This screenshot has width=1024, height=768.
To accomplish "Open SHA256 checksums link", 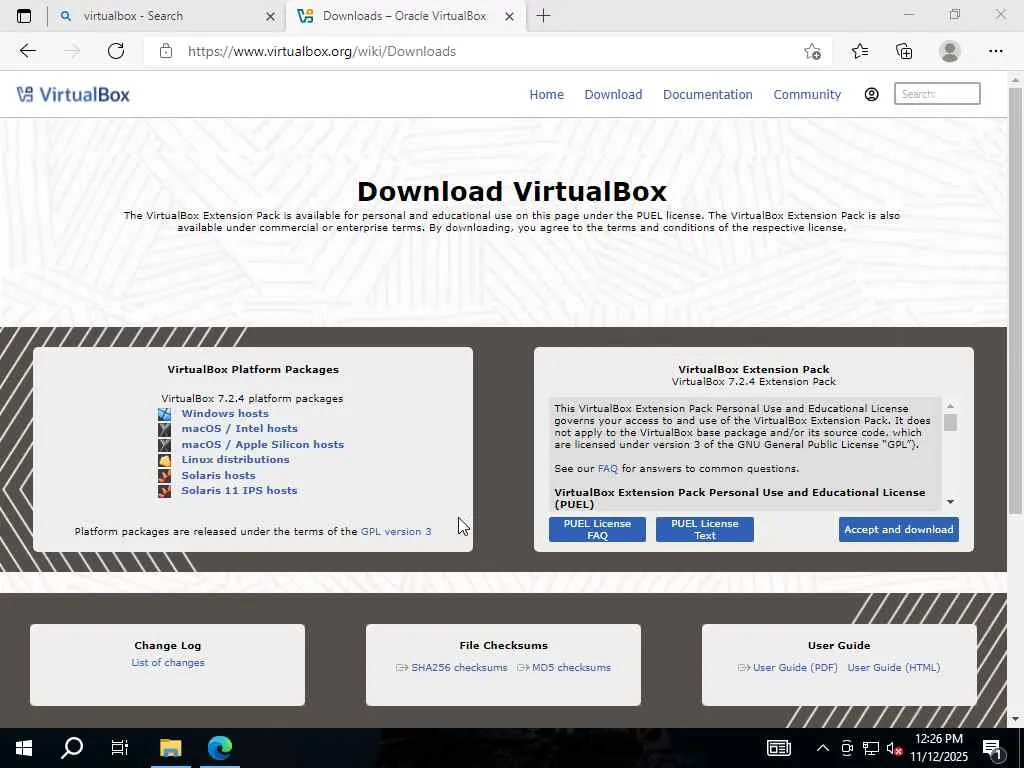I will click(x=459, y=667).
